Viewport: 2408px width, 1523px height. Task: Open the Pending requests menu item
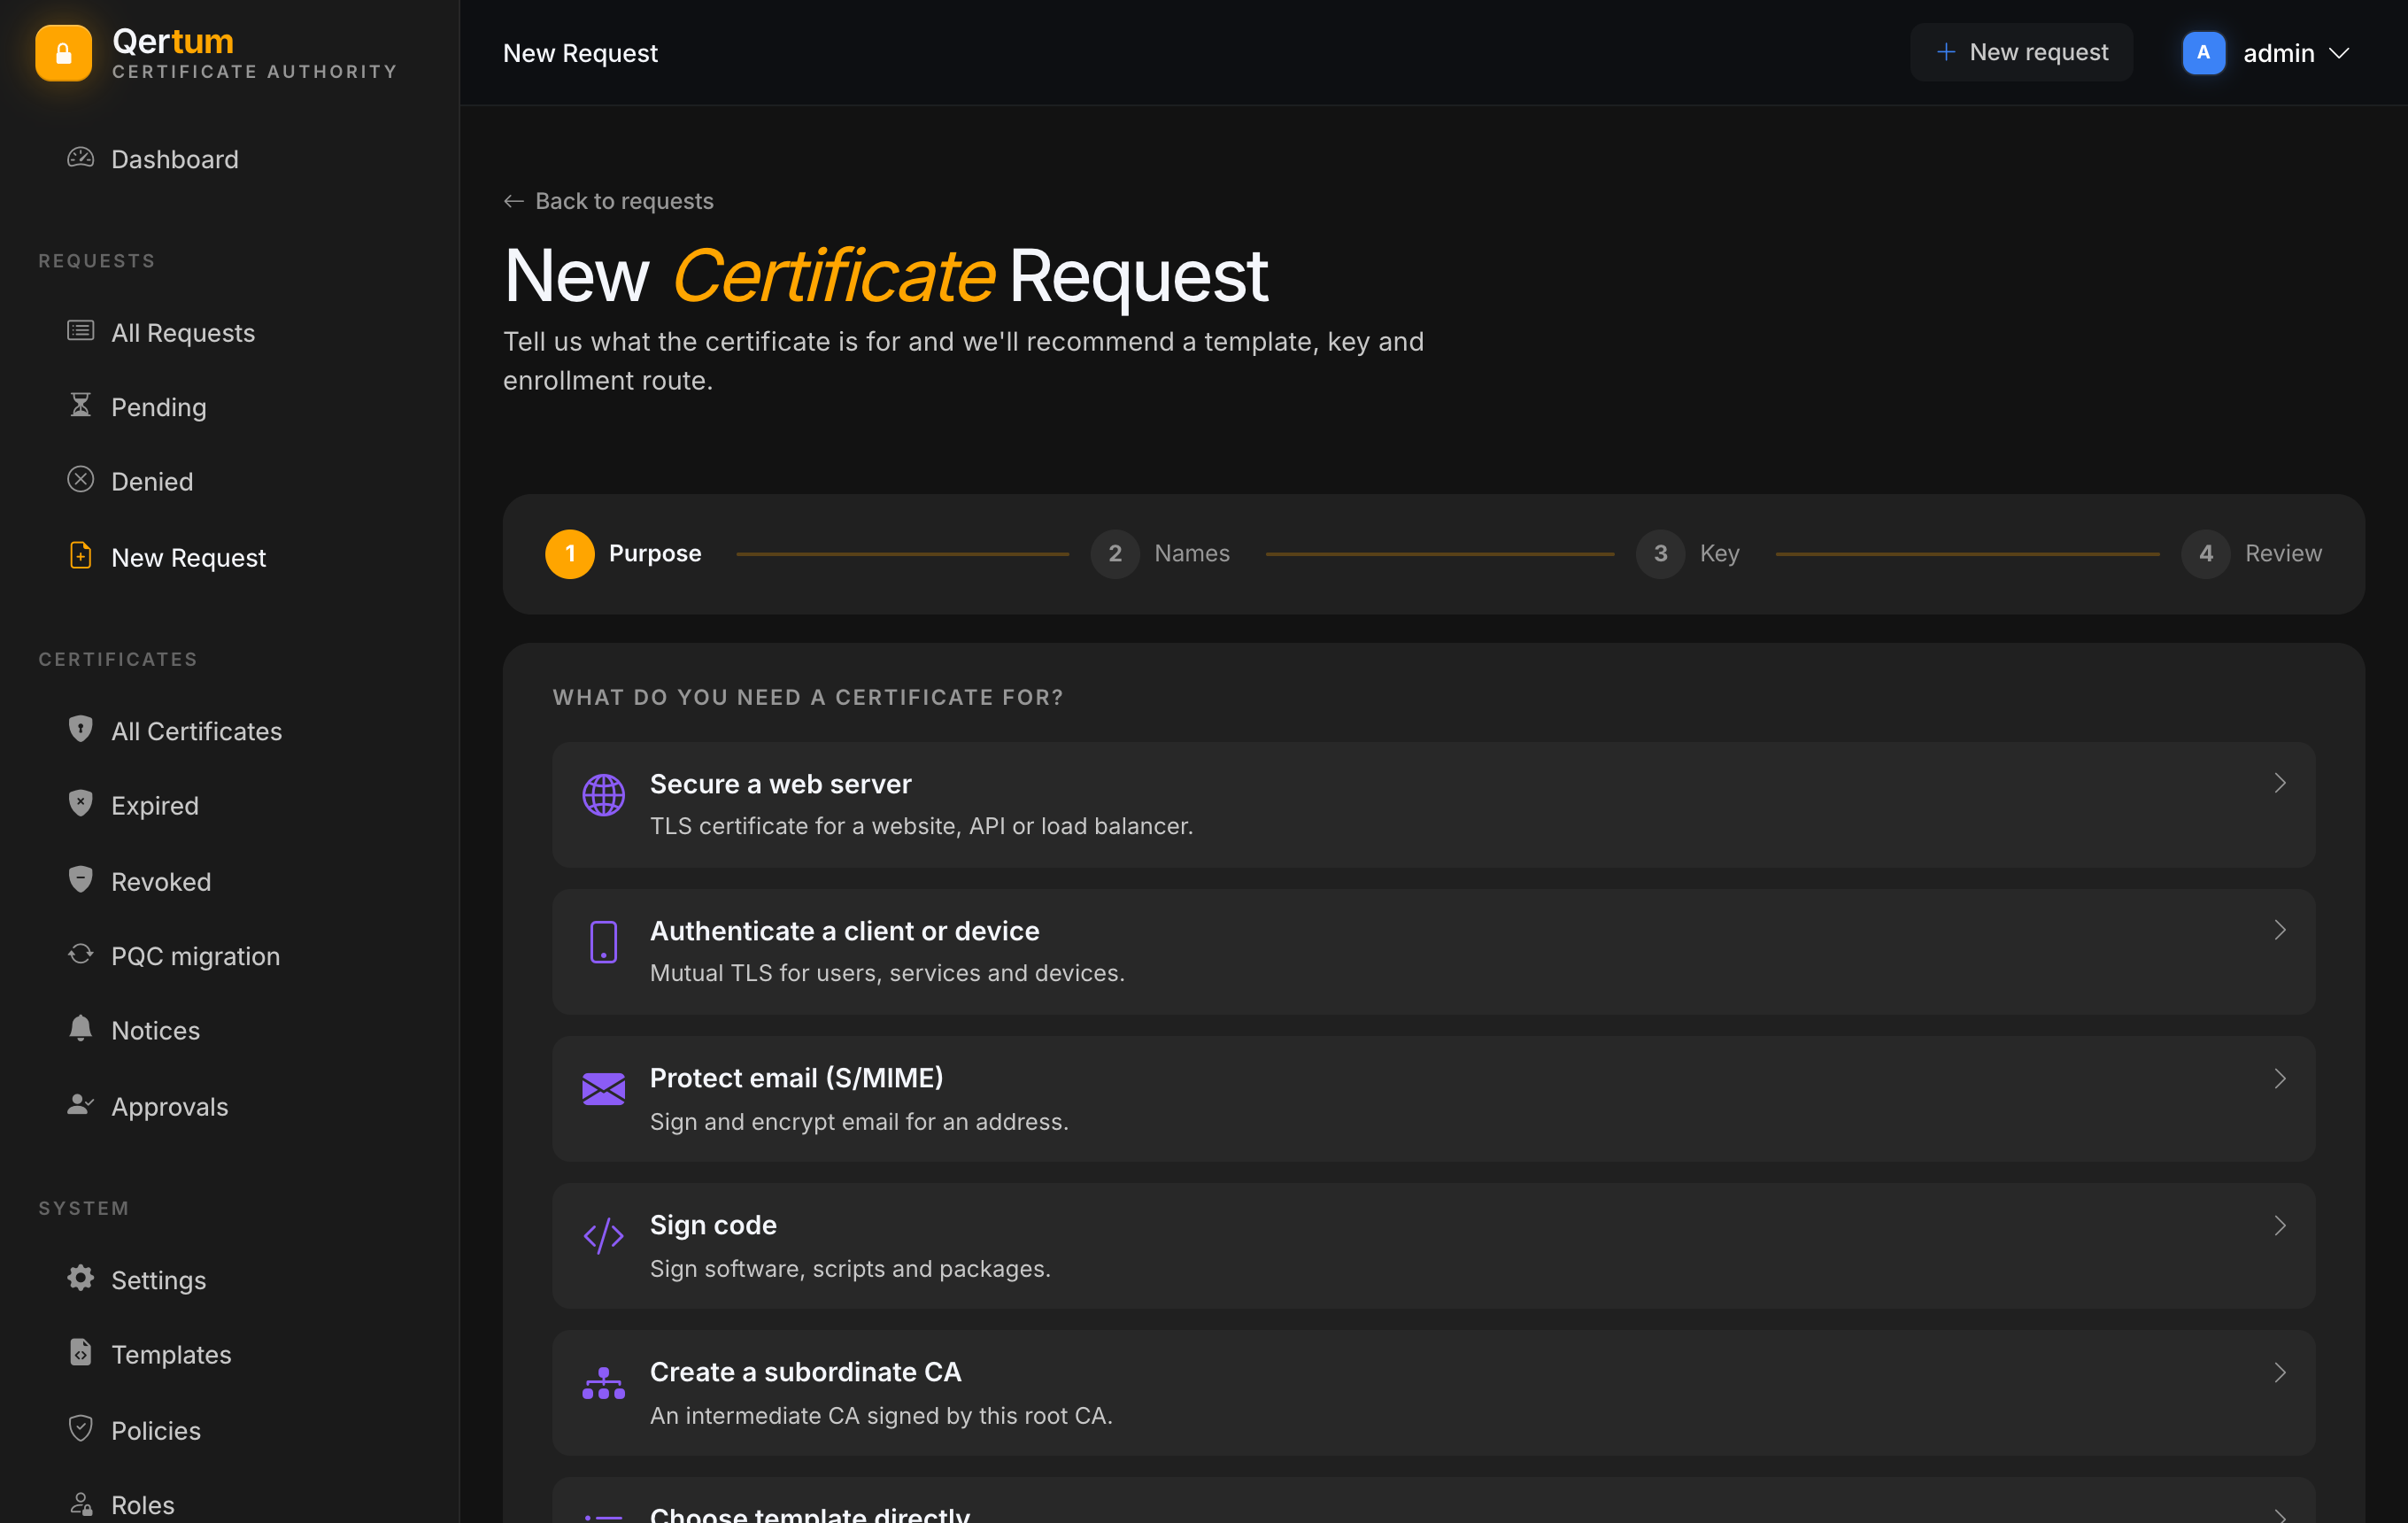click(158, 407)
